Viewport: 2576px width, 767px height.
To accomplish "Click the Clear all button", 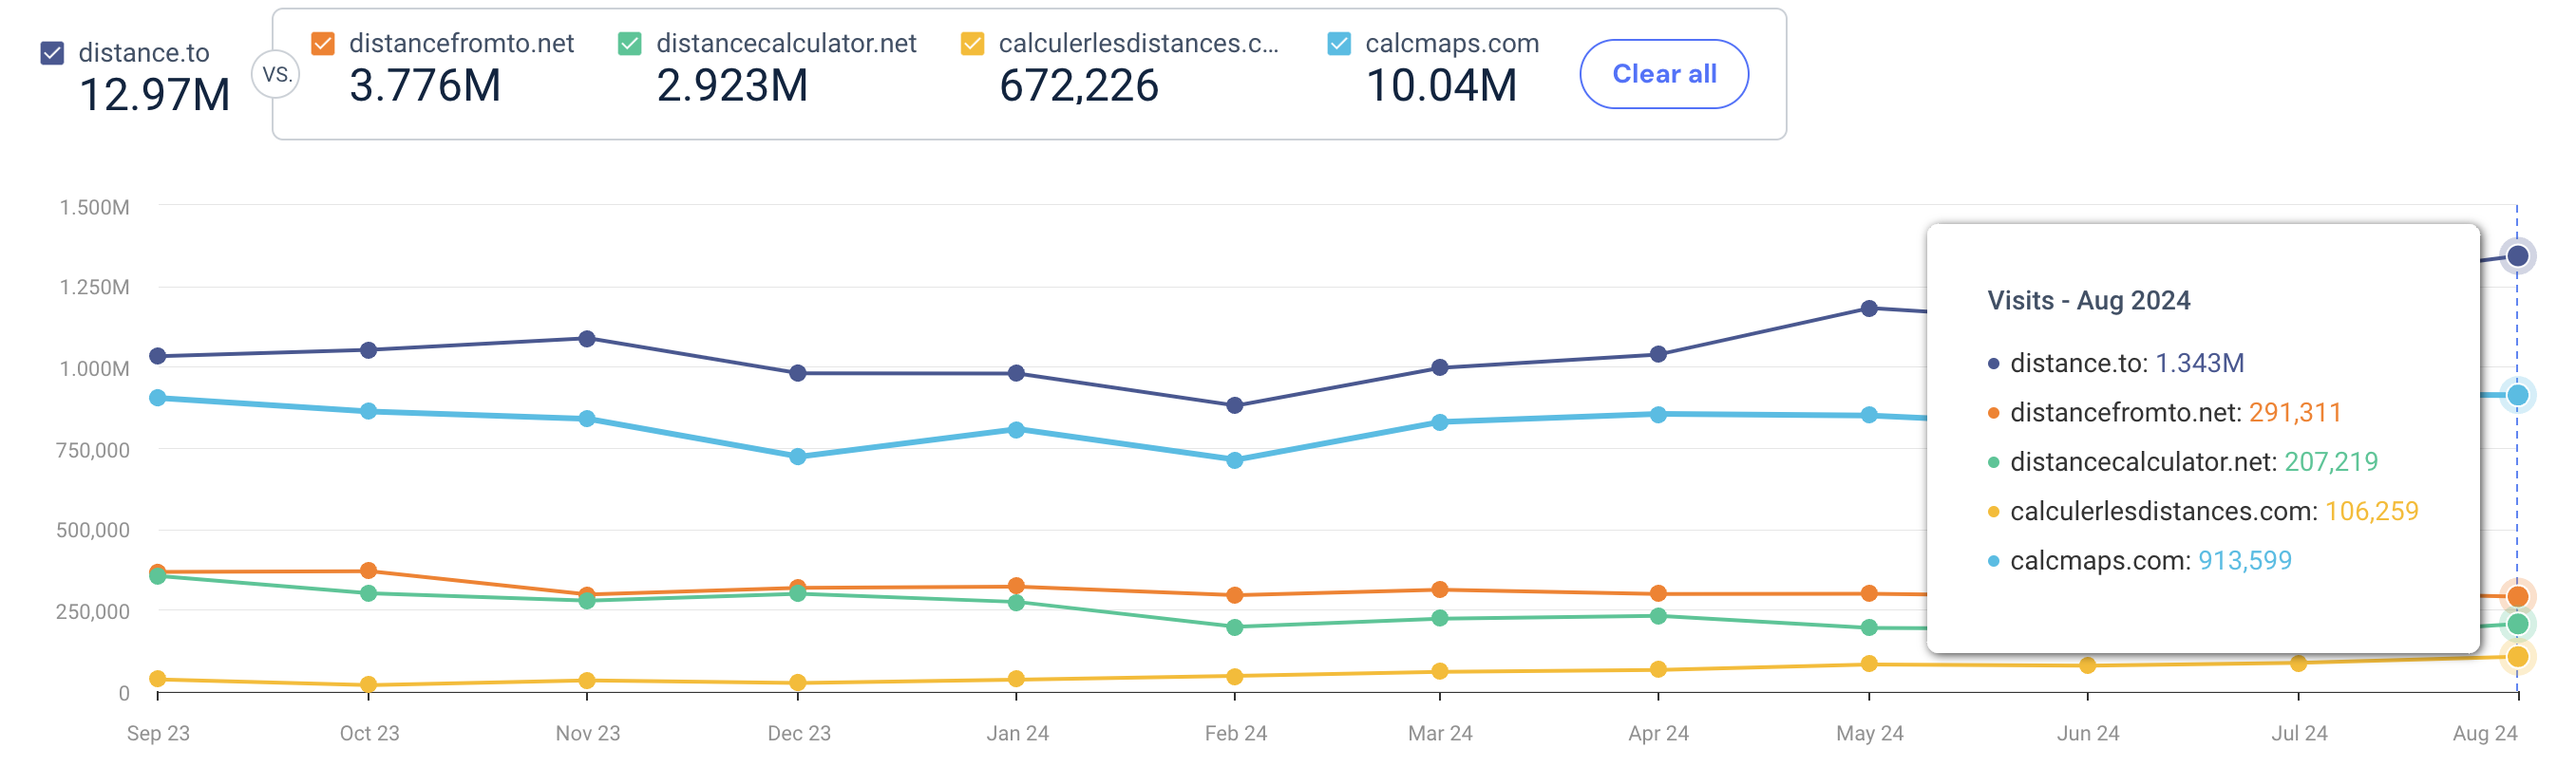I will click(1664, 74).
